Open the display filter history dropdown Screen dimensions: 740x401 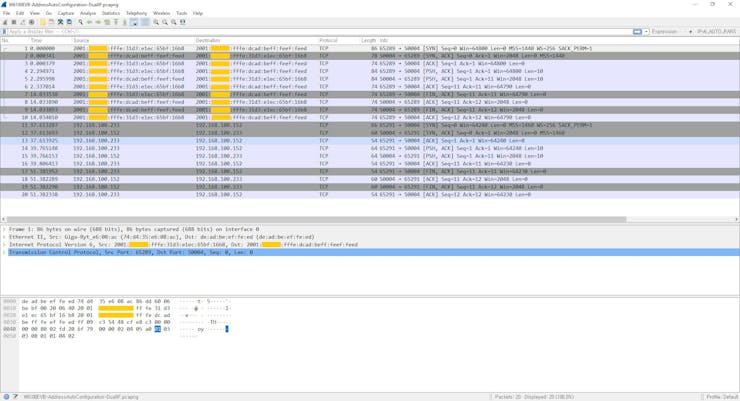pyautogui.click(x=646, y=32)
